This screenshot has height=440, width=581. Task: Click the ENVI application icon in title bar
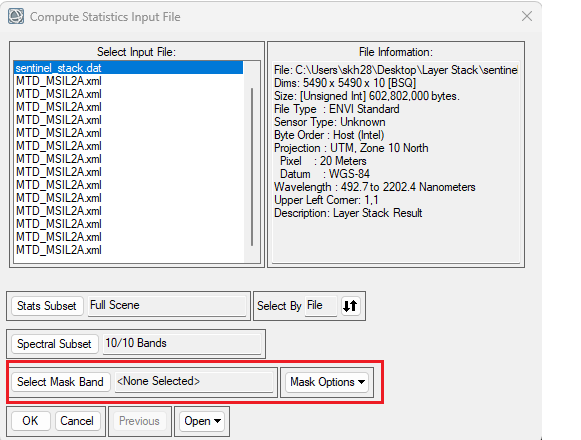[16, 16]
